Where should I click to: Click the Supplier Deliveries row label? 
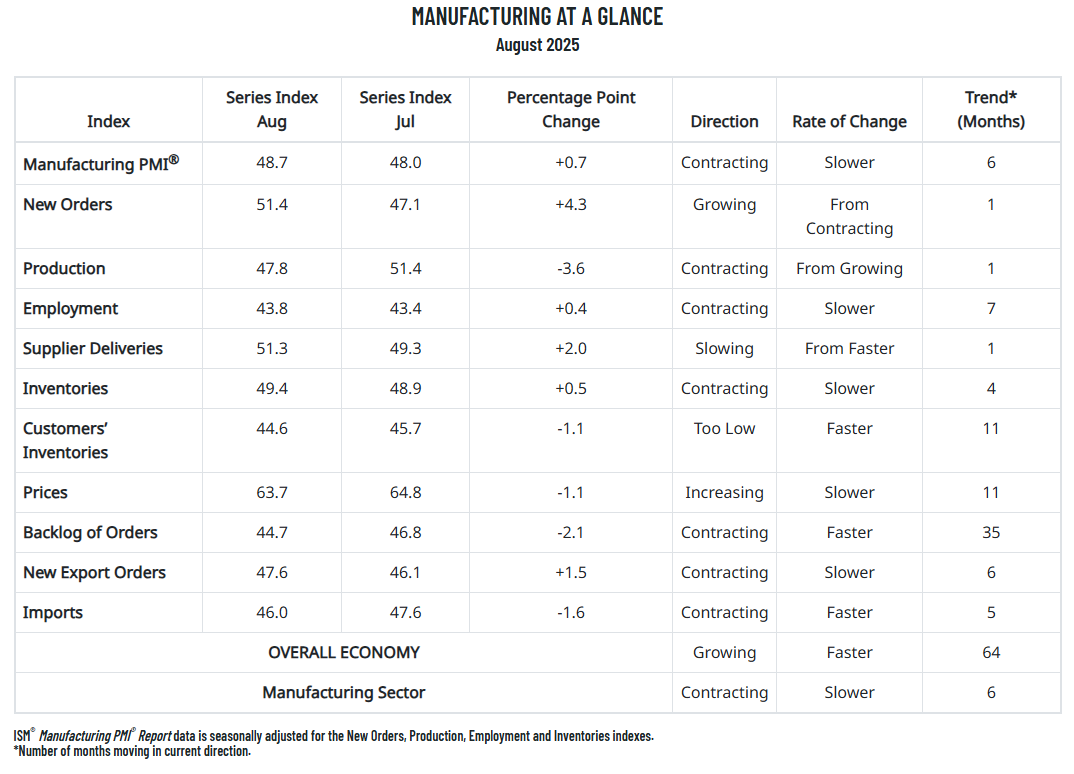tap(93, 349)
